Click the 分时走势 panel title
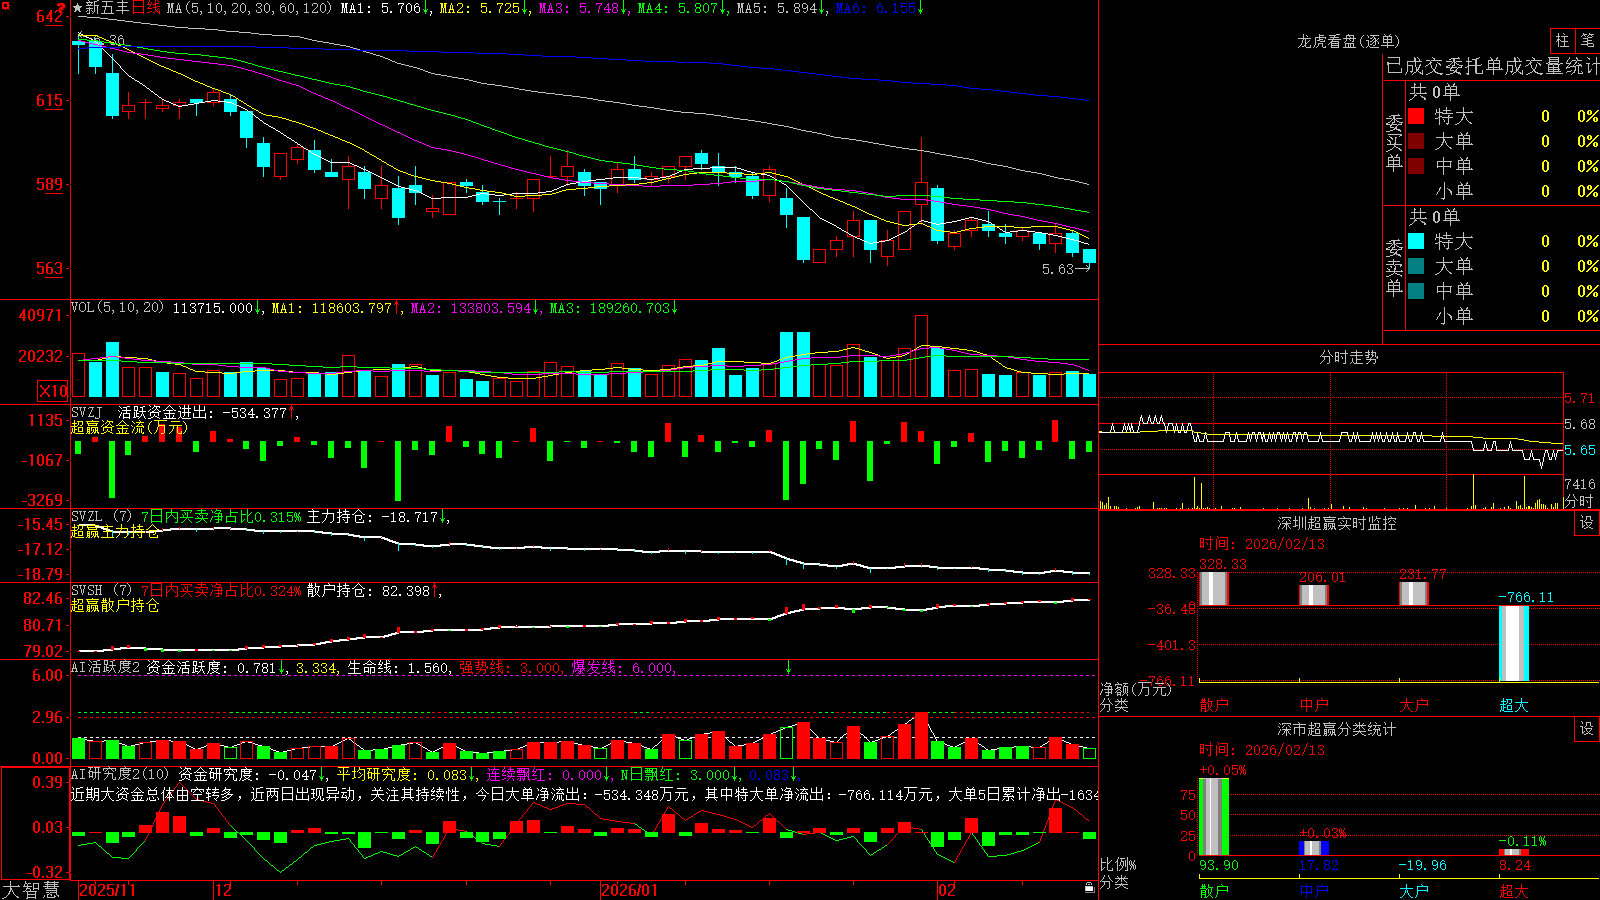 coord(1348,357)
